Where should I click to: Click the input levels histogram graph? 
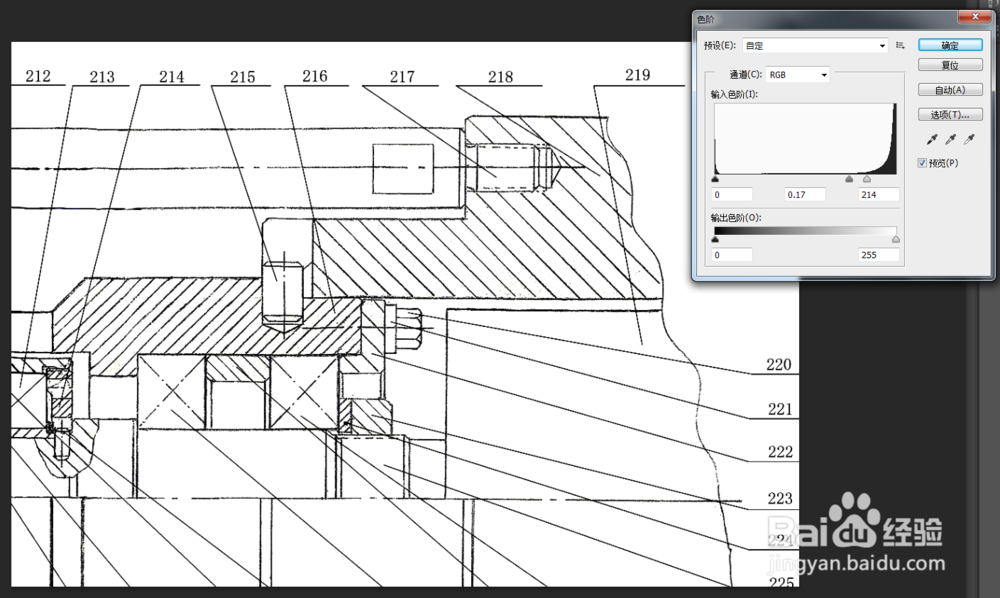pyautogui.click(x=805, y=138)
